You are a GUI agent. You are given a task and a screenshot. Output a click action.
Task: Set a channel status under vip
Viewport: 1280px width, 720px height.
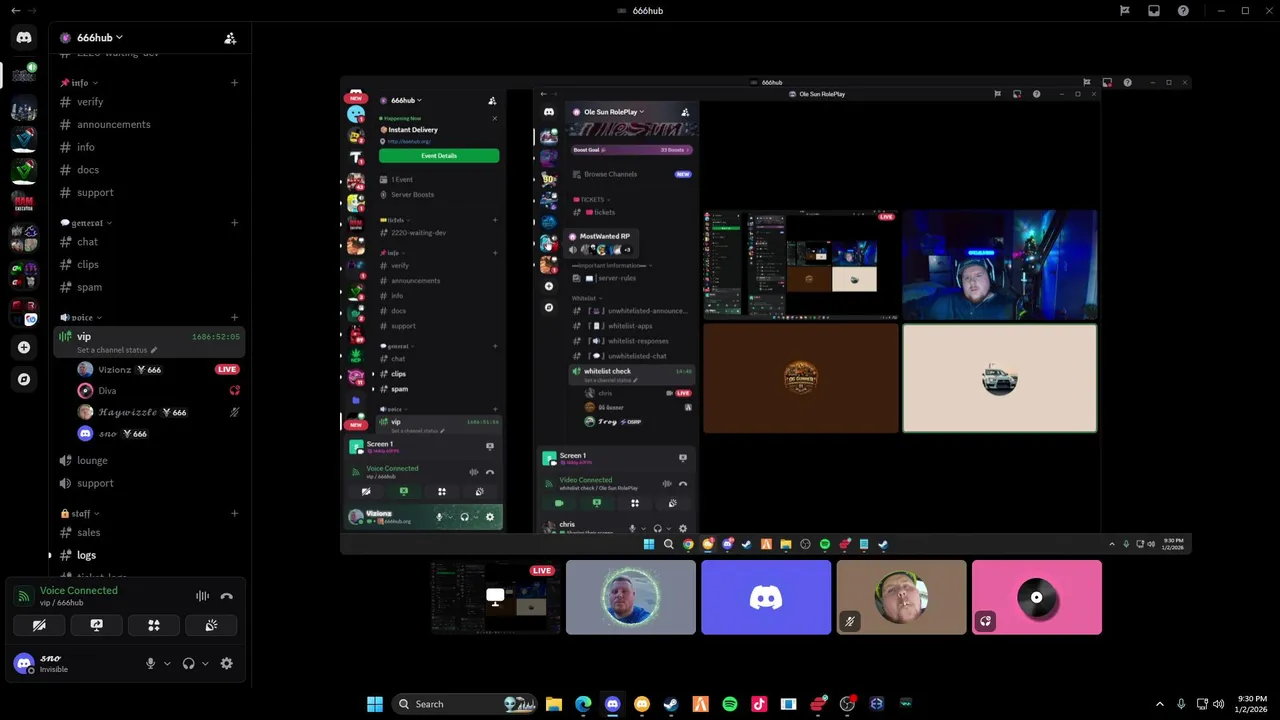point(117,350)
